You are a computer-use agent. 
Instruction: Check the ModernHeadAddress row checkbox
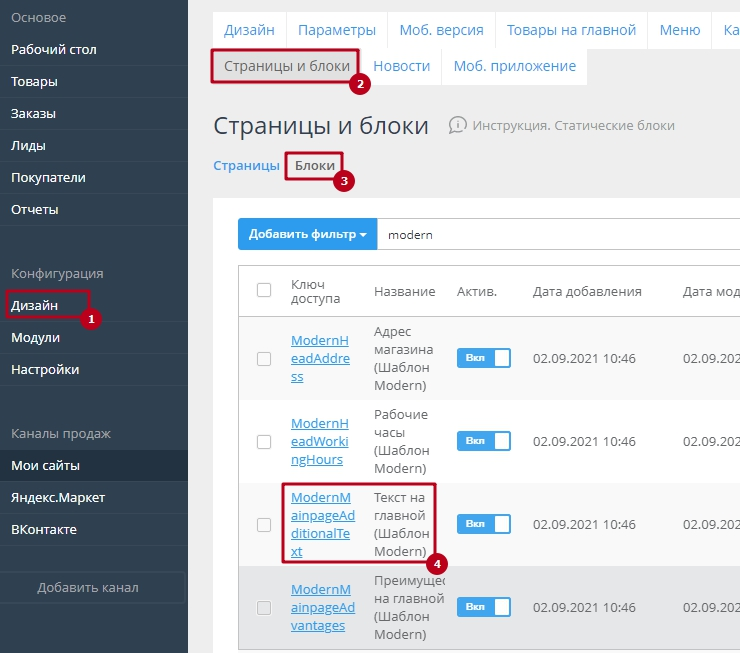click(x=264, y=358)
